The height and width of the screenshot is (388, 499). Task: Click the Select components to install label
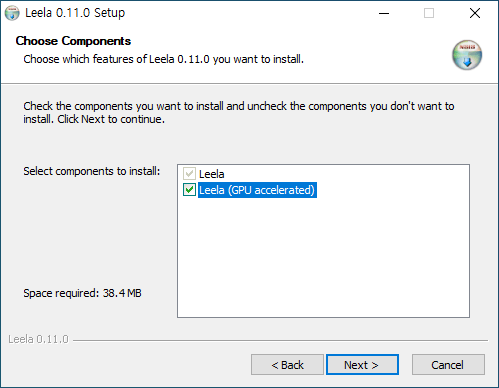92,171
